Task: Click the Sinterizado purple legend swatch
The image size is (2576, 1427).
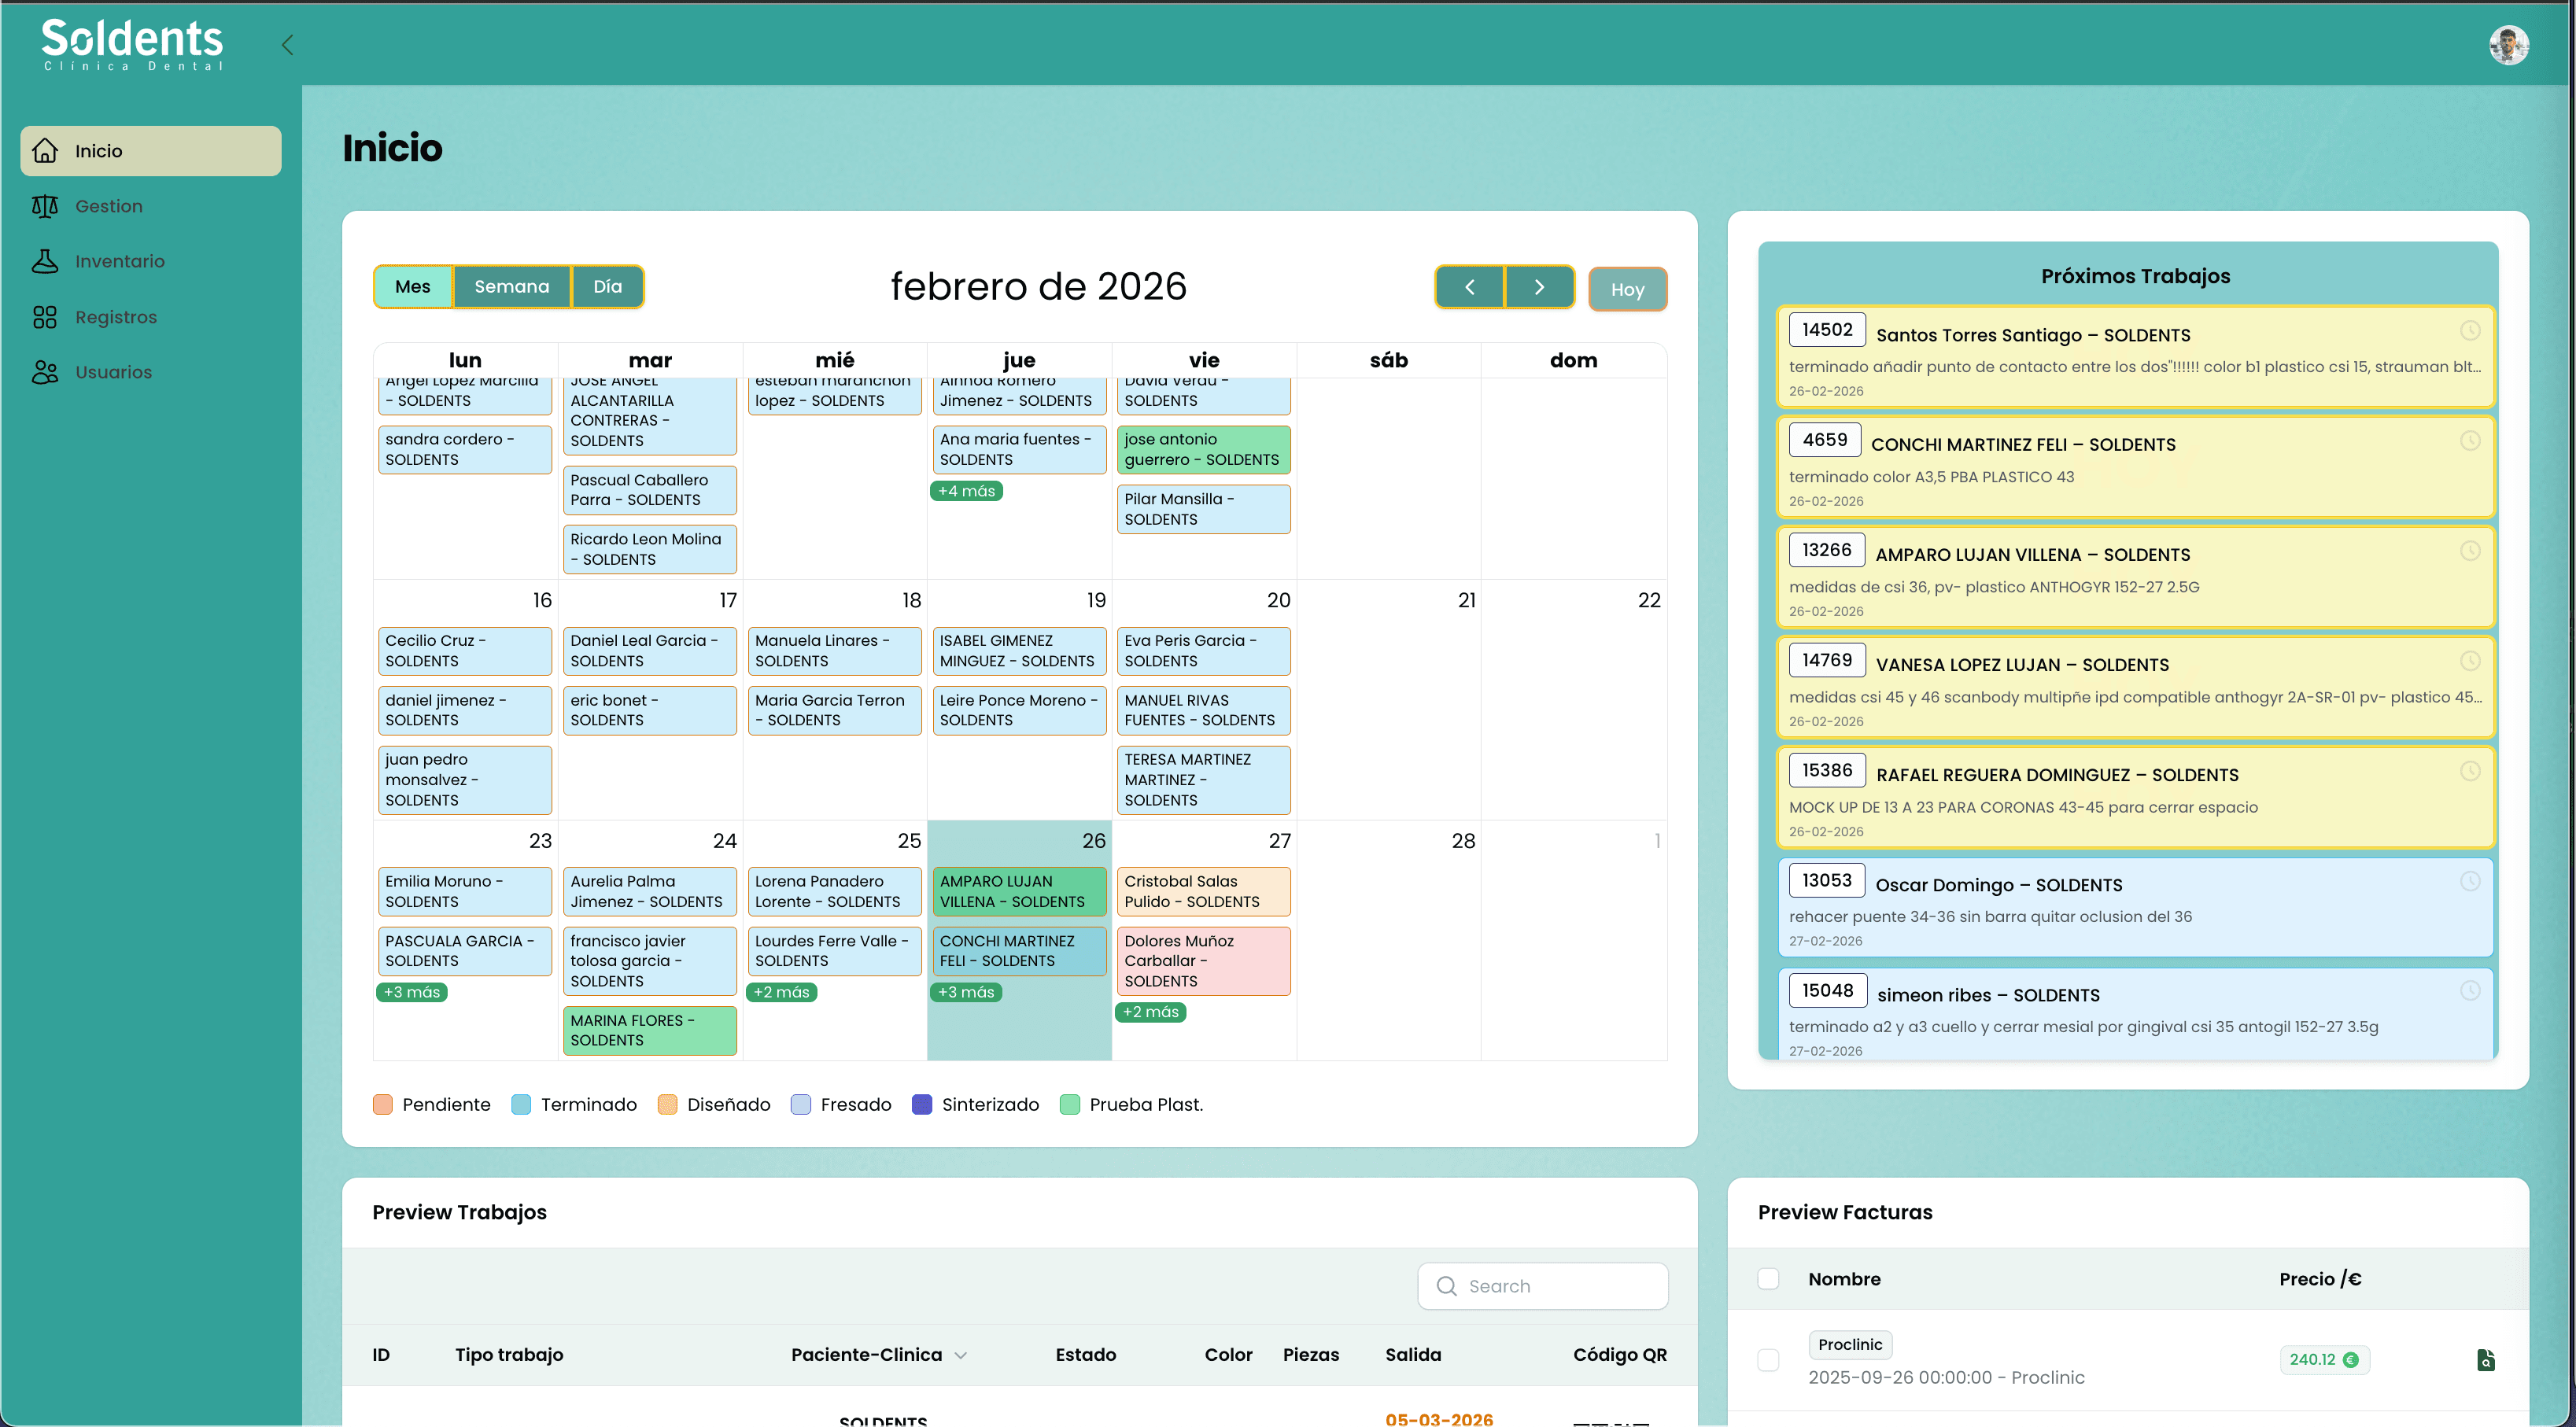Action: (x=922, y=1105)
